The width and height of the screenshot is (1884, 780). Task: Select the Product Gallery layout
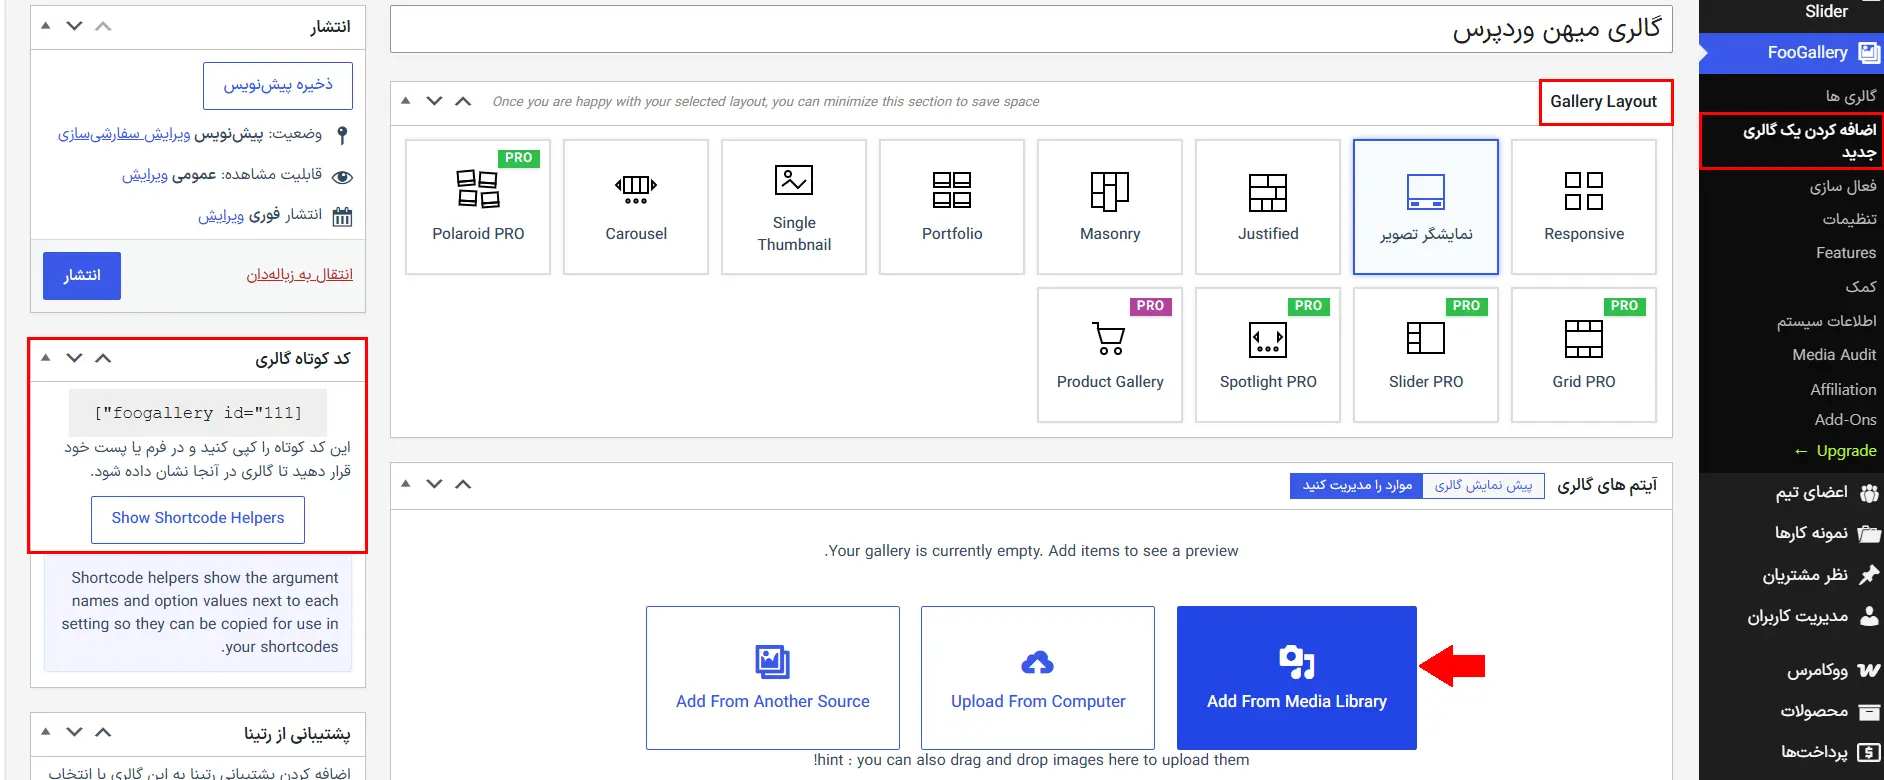coord(1110,355)
